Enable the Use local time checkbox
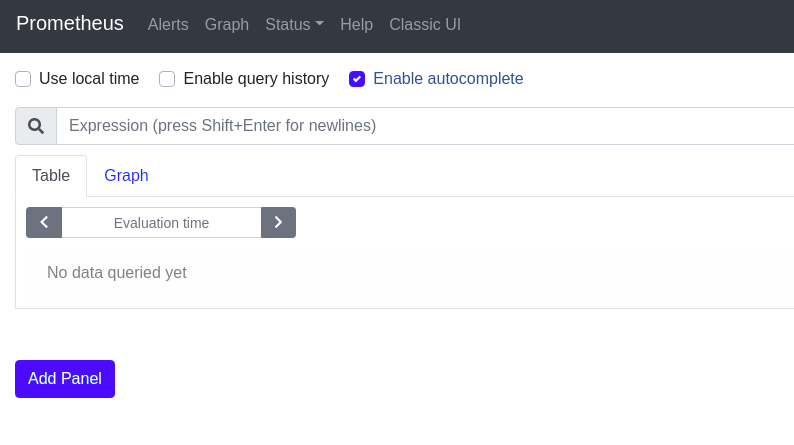 (23, 79)
